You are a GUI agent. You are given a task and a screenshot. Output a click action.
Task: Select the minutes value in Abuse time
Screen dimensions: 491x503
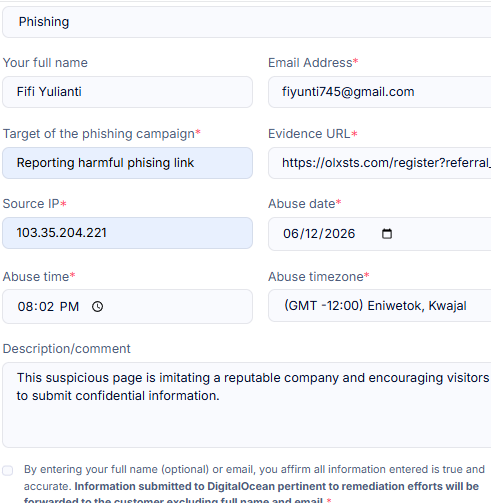tap(46, 307)
